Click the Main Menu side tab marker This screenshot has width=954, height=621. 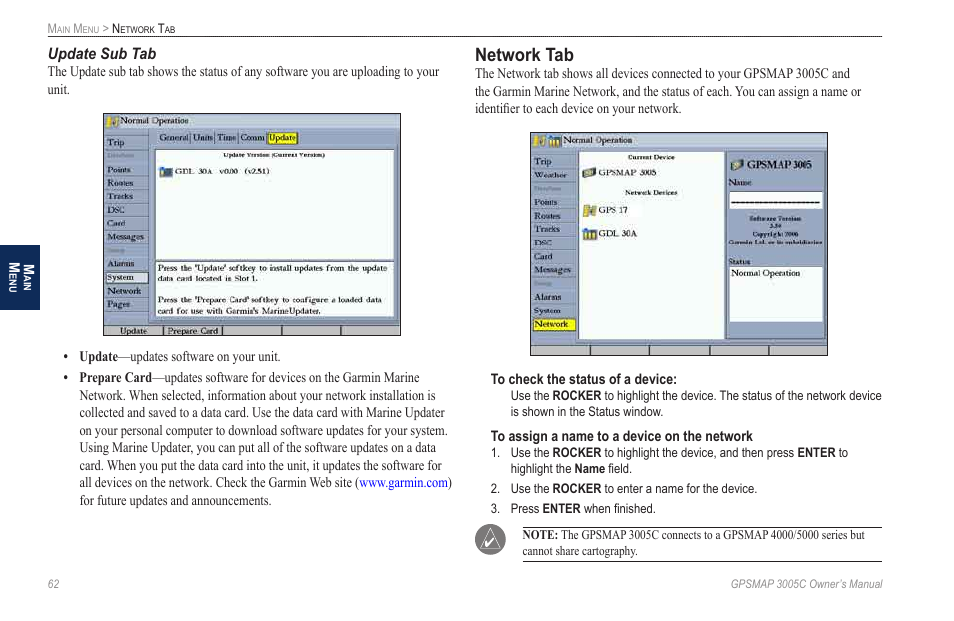coord(20,277)
